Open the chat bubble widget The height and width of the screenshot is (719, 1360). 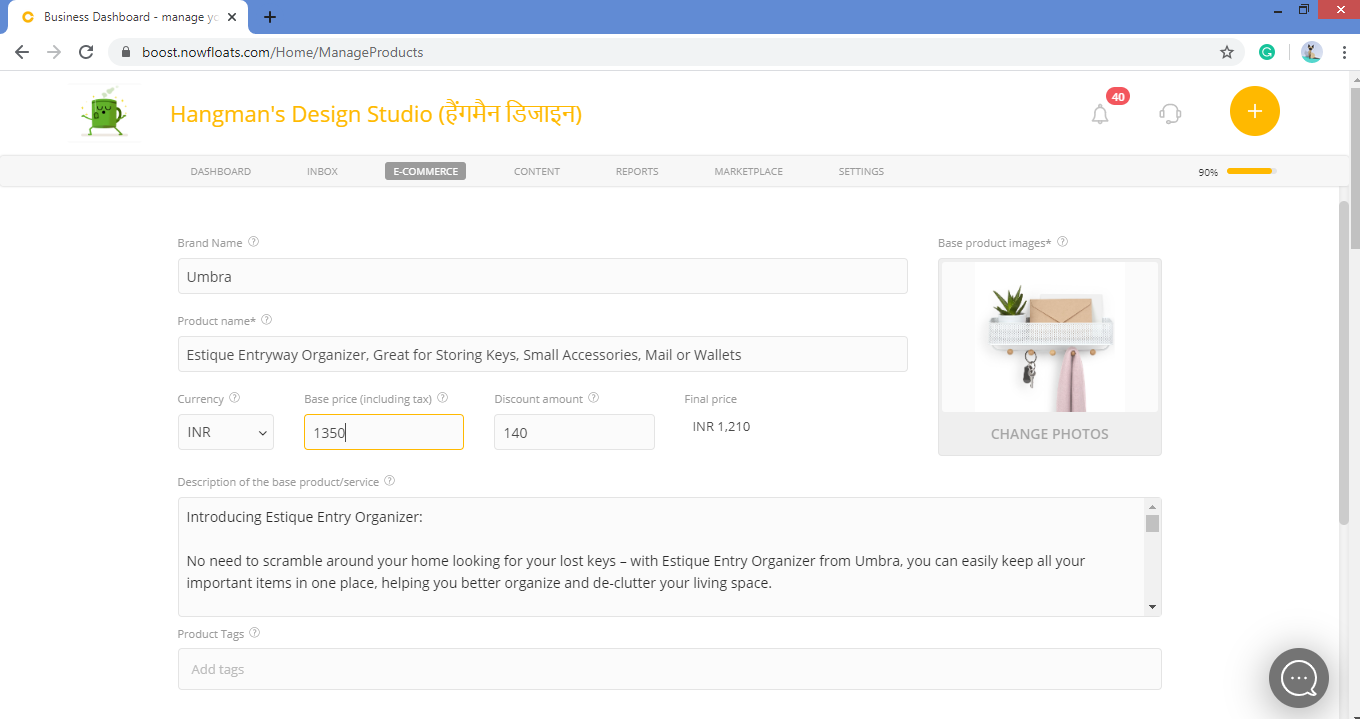pyautogui.click(x=1298, y=678)
